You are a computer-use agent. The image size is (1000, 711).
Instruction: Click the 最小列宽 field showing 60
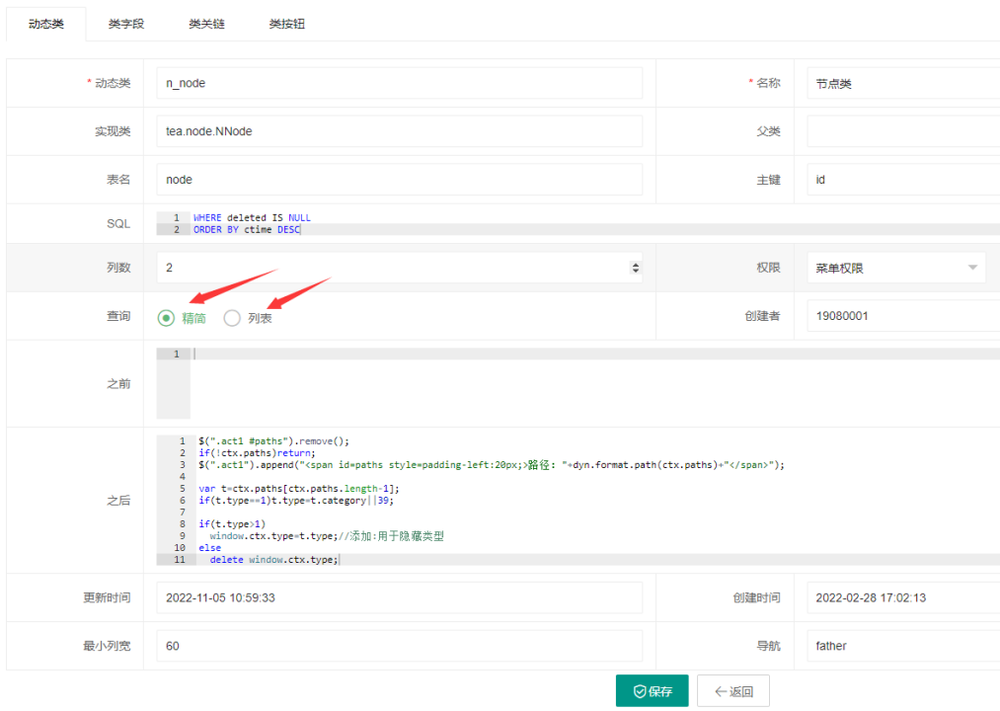tap(399, 646)
